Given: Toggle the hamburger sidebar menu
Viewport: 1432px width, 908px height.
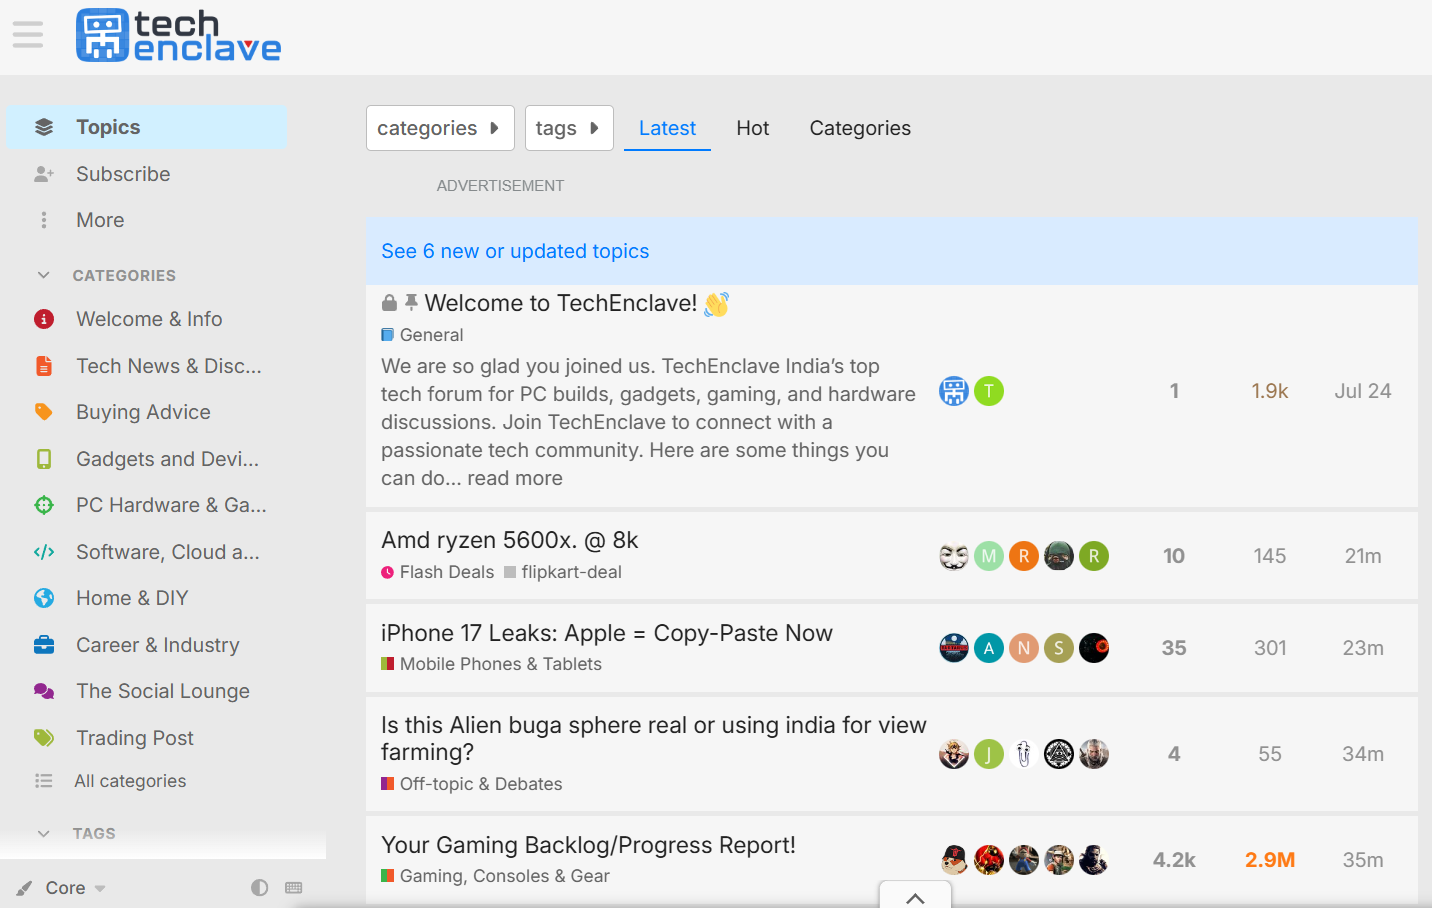Looking at the screenshot, I should 28,35.
